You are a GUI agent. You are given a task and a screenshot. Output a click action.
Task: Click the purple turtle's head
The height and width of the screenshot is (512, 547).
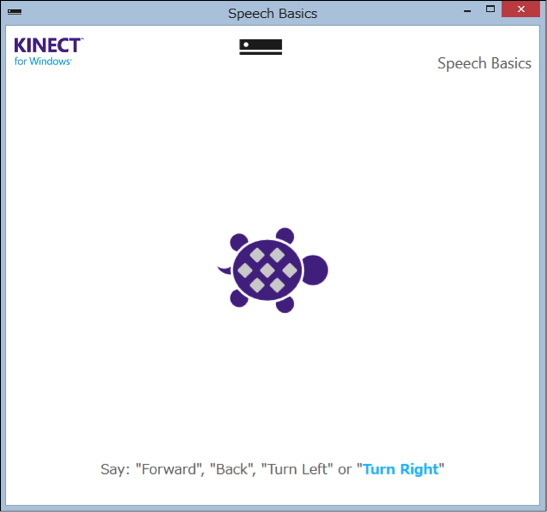(315, 270)
